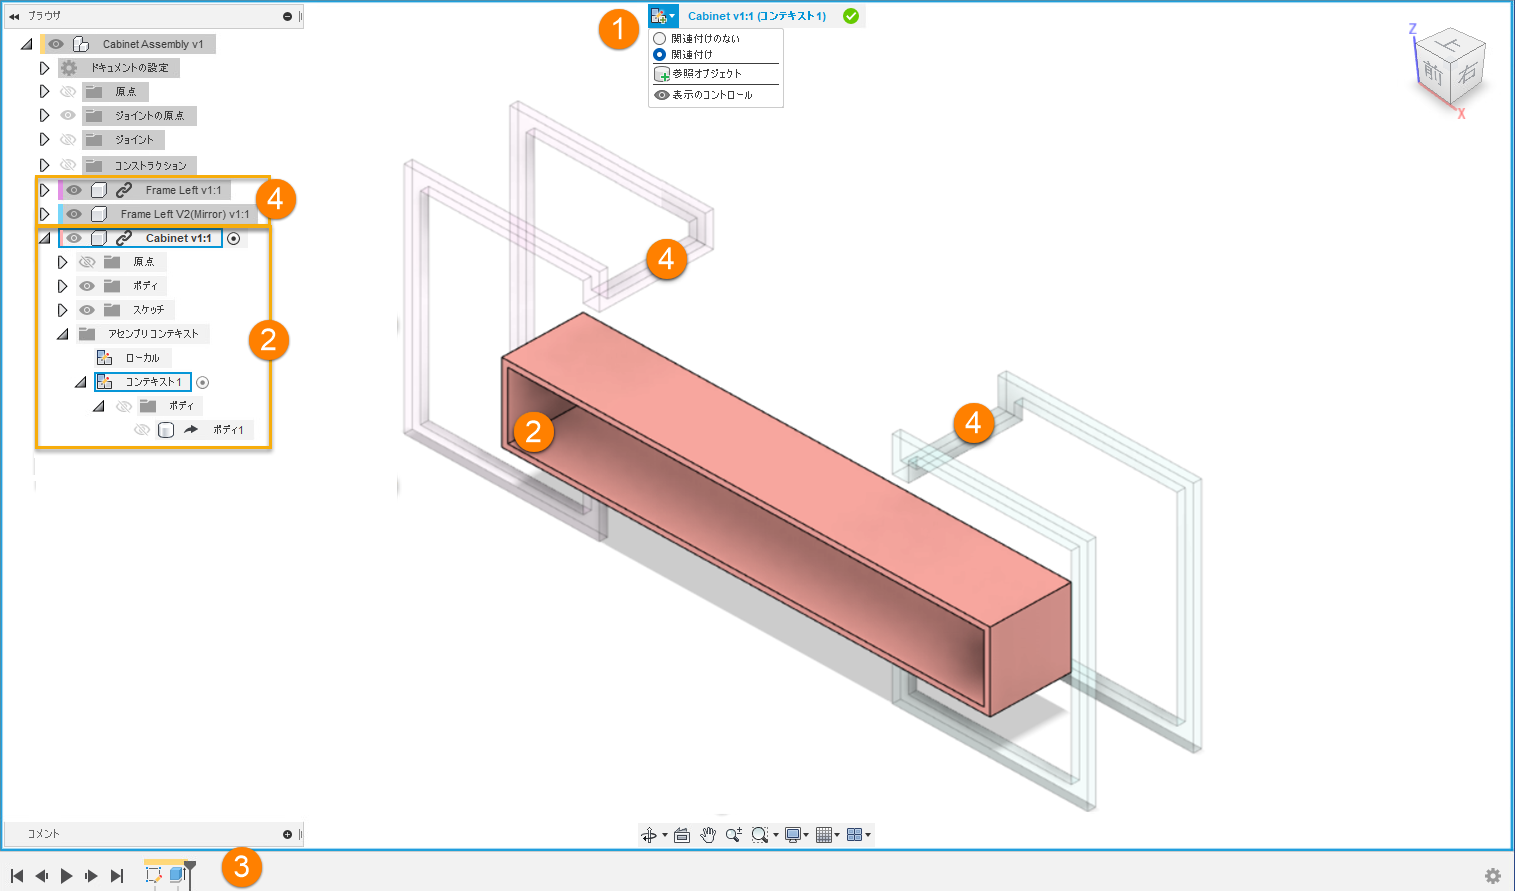Collapse the Cabinet v1:1 component

click(44, 238)
